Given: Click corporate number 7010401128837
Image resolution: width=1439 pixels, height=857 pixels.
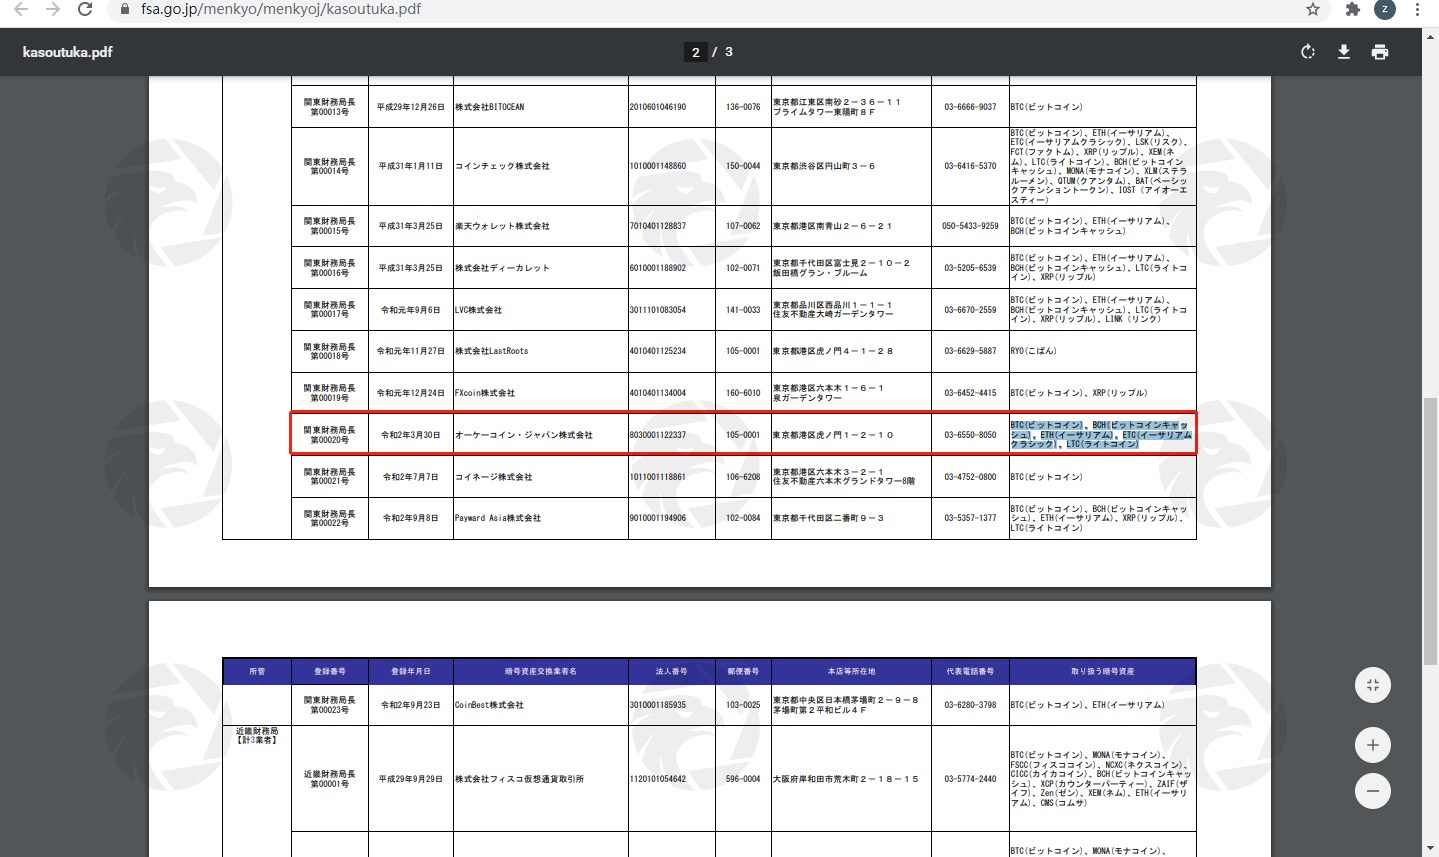Looking at the screenshot, I should tap(658, 226).
